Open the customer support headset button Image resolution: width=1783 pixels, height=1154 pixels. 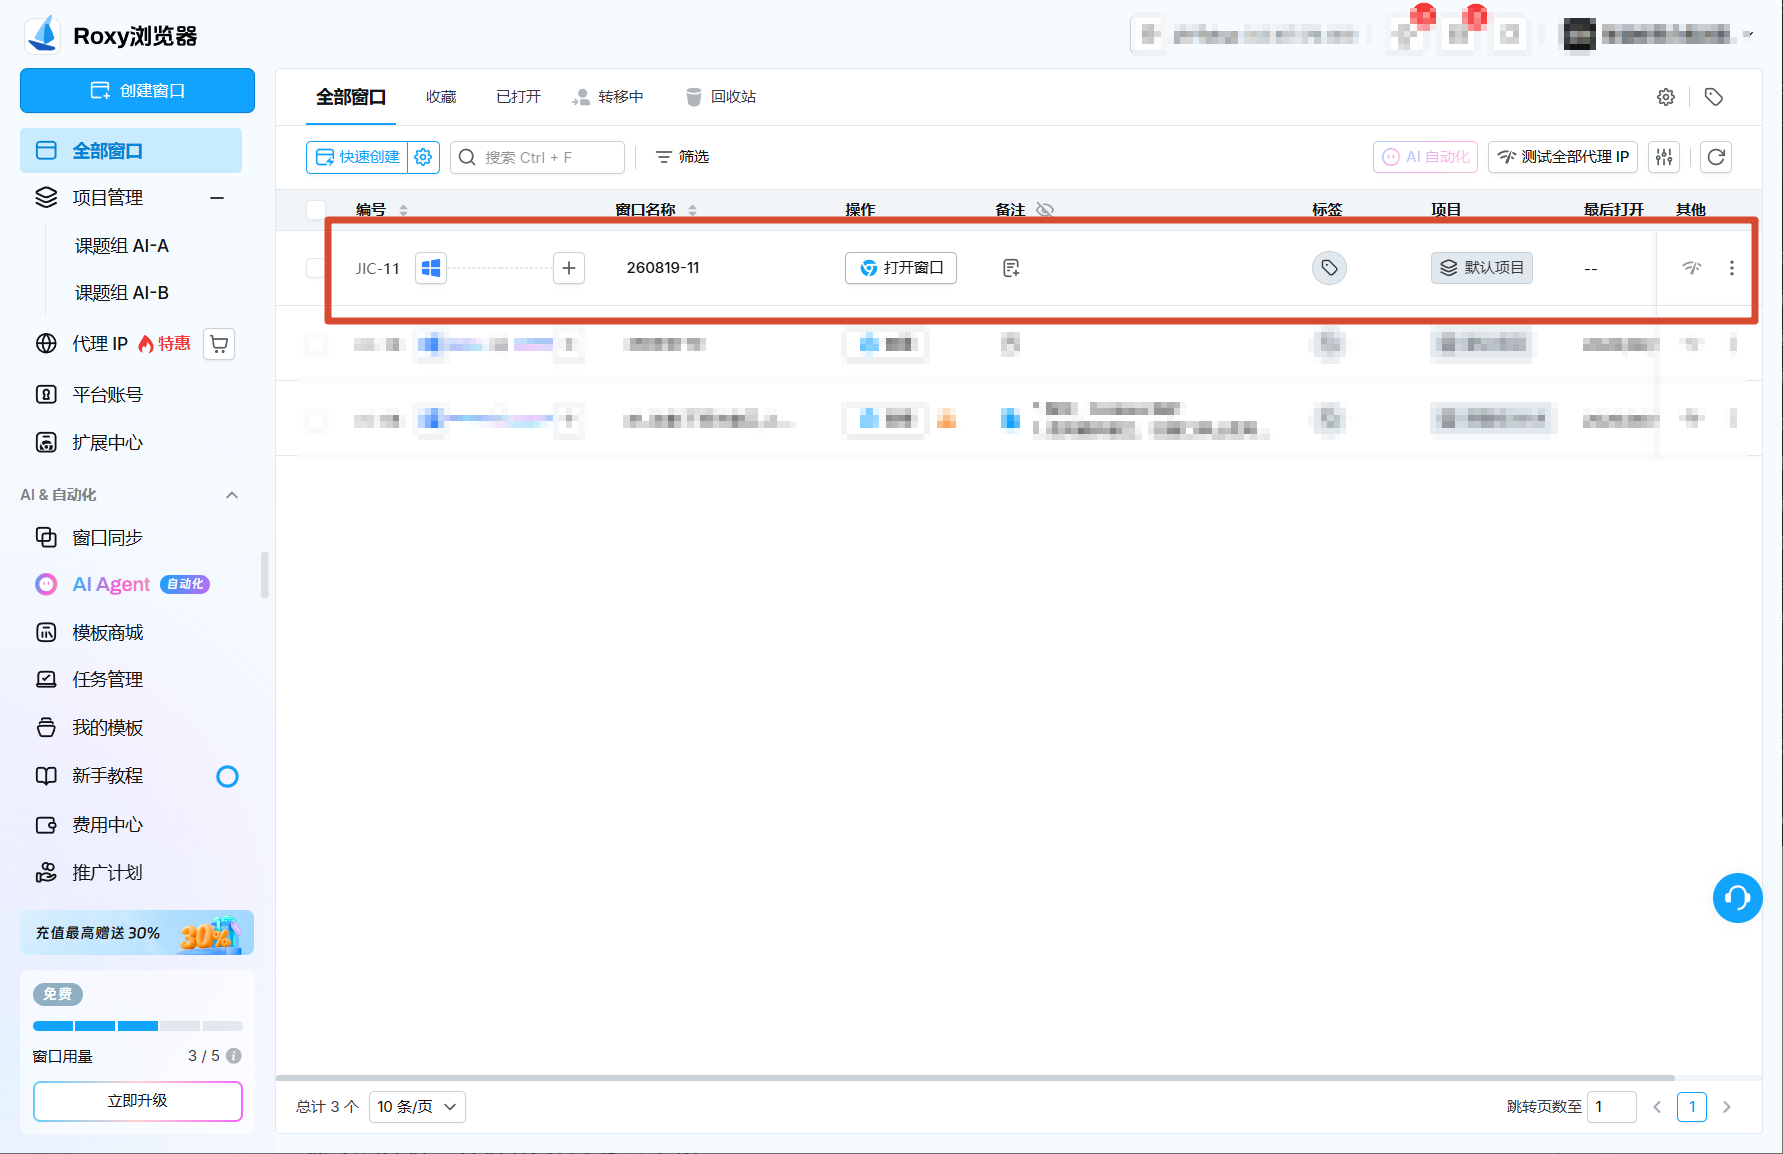tap(1738, 898)
